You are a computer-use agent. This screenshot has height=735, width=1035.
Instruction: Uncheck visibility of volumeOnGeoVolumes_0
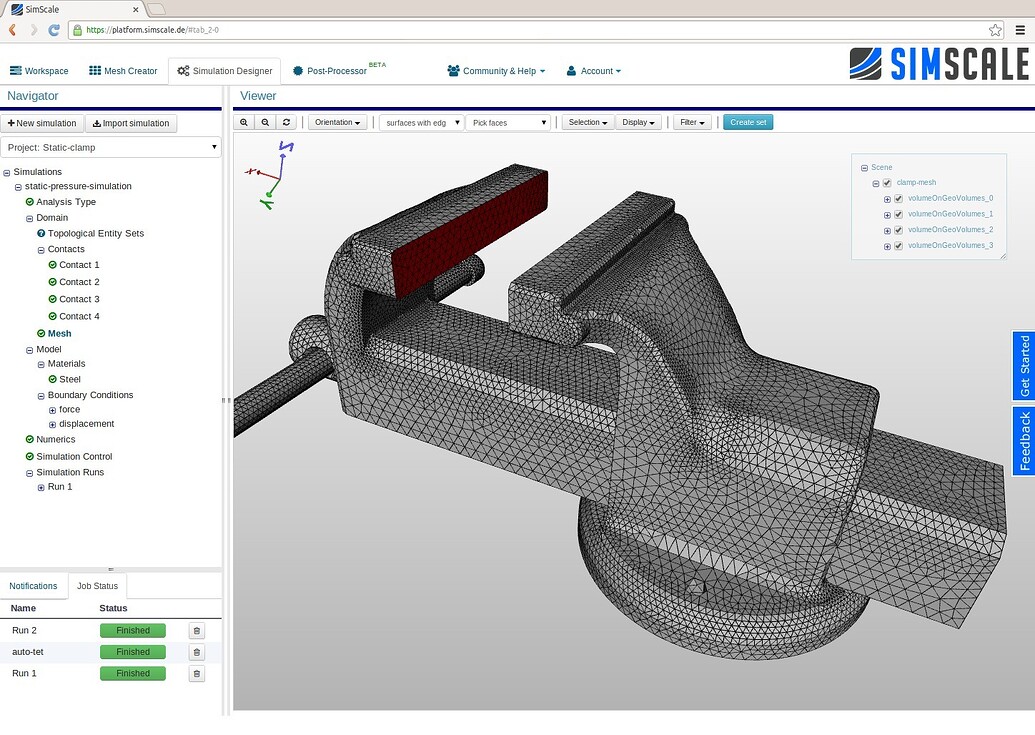click(x=898, y=198)
